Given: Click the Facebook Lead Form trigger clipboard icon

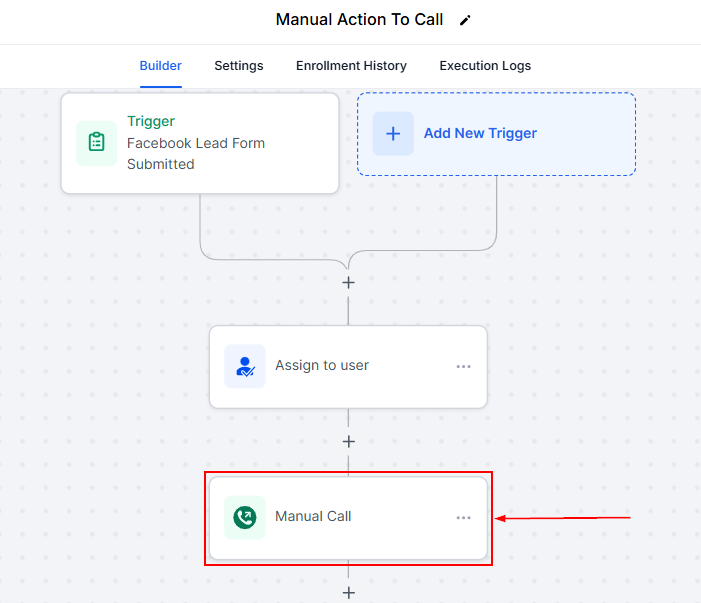Looking at the screenshot, I should click(96, 142).
